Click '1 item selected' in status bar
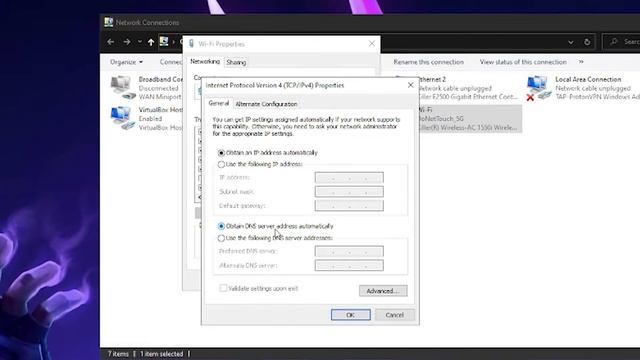The image size is (640, 360). click(x=161, y=354)
